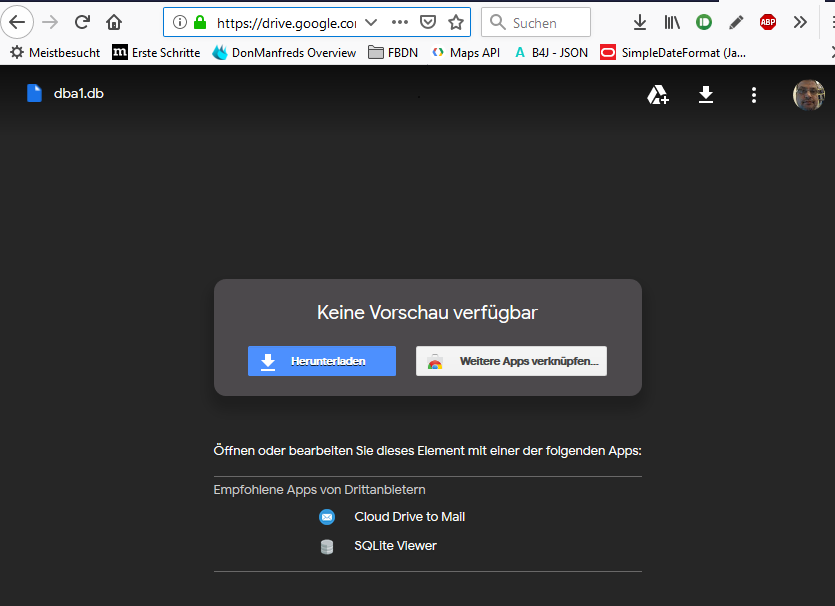
Task: Open the Maps API bookmark
Action: [x=466, y=52]
